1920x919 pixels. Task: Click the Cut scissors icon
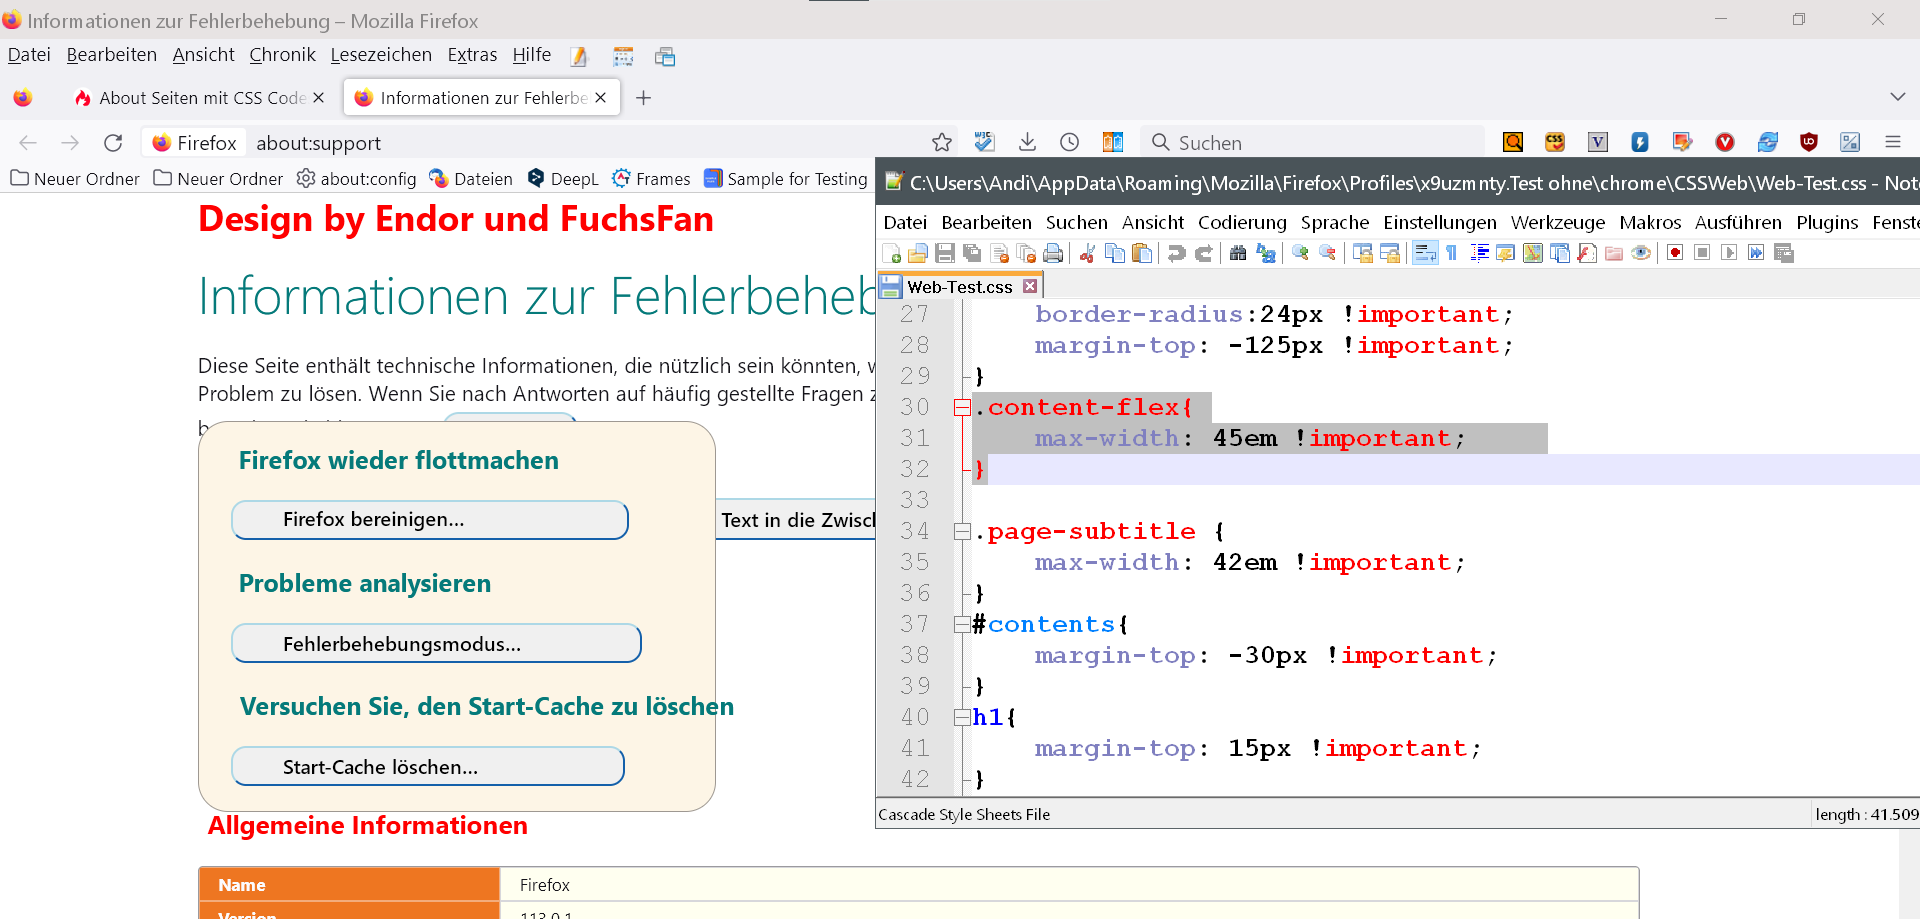click(1087, 253)
